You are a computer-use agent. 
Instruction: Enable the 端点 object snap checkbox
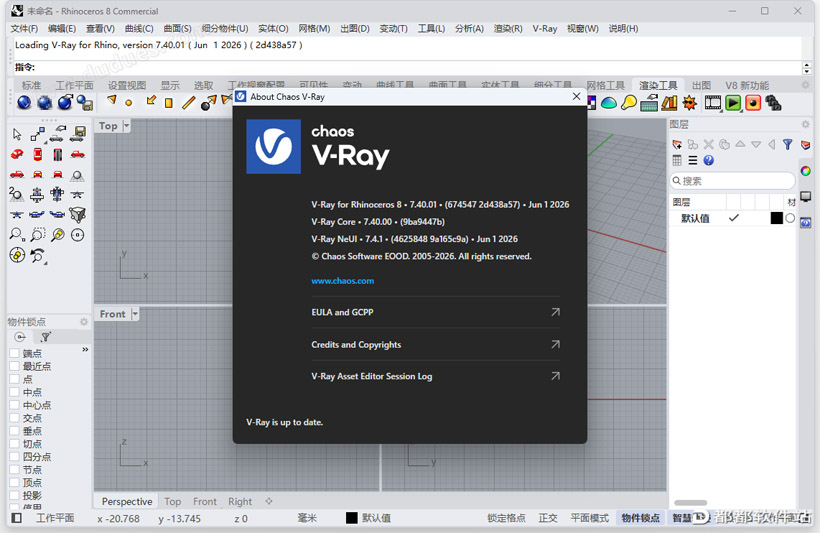[x=15, y=354]
